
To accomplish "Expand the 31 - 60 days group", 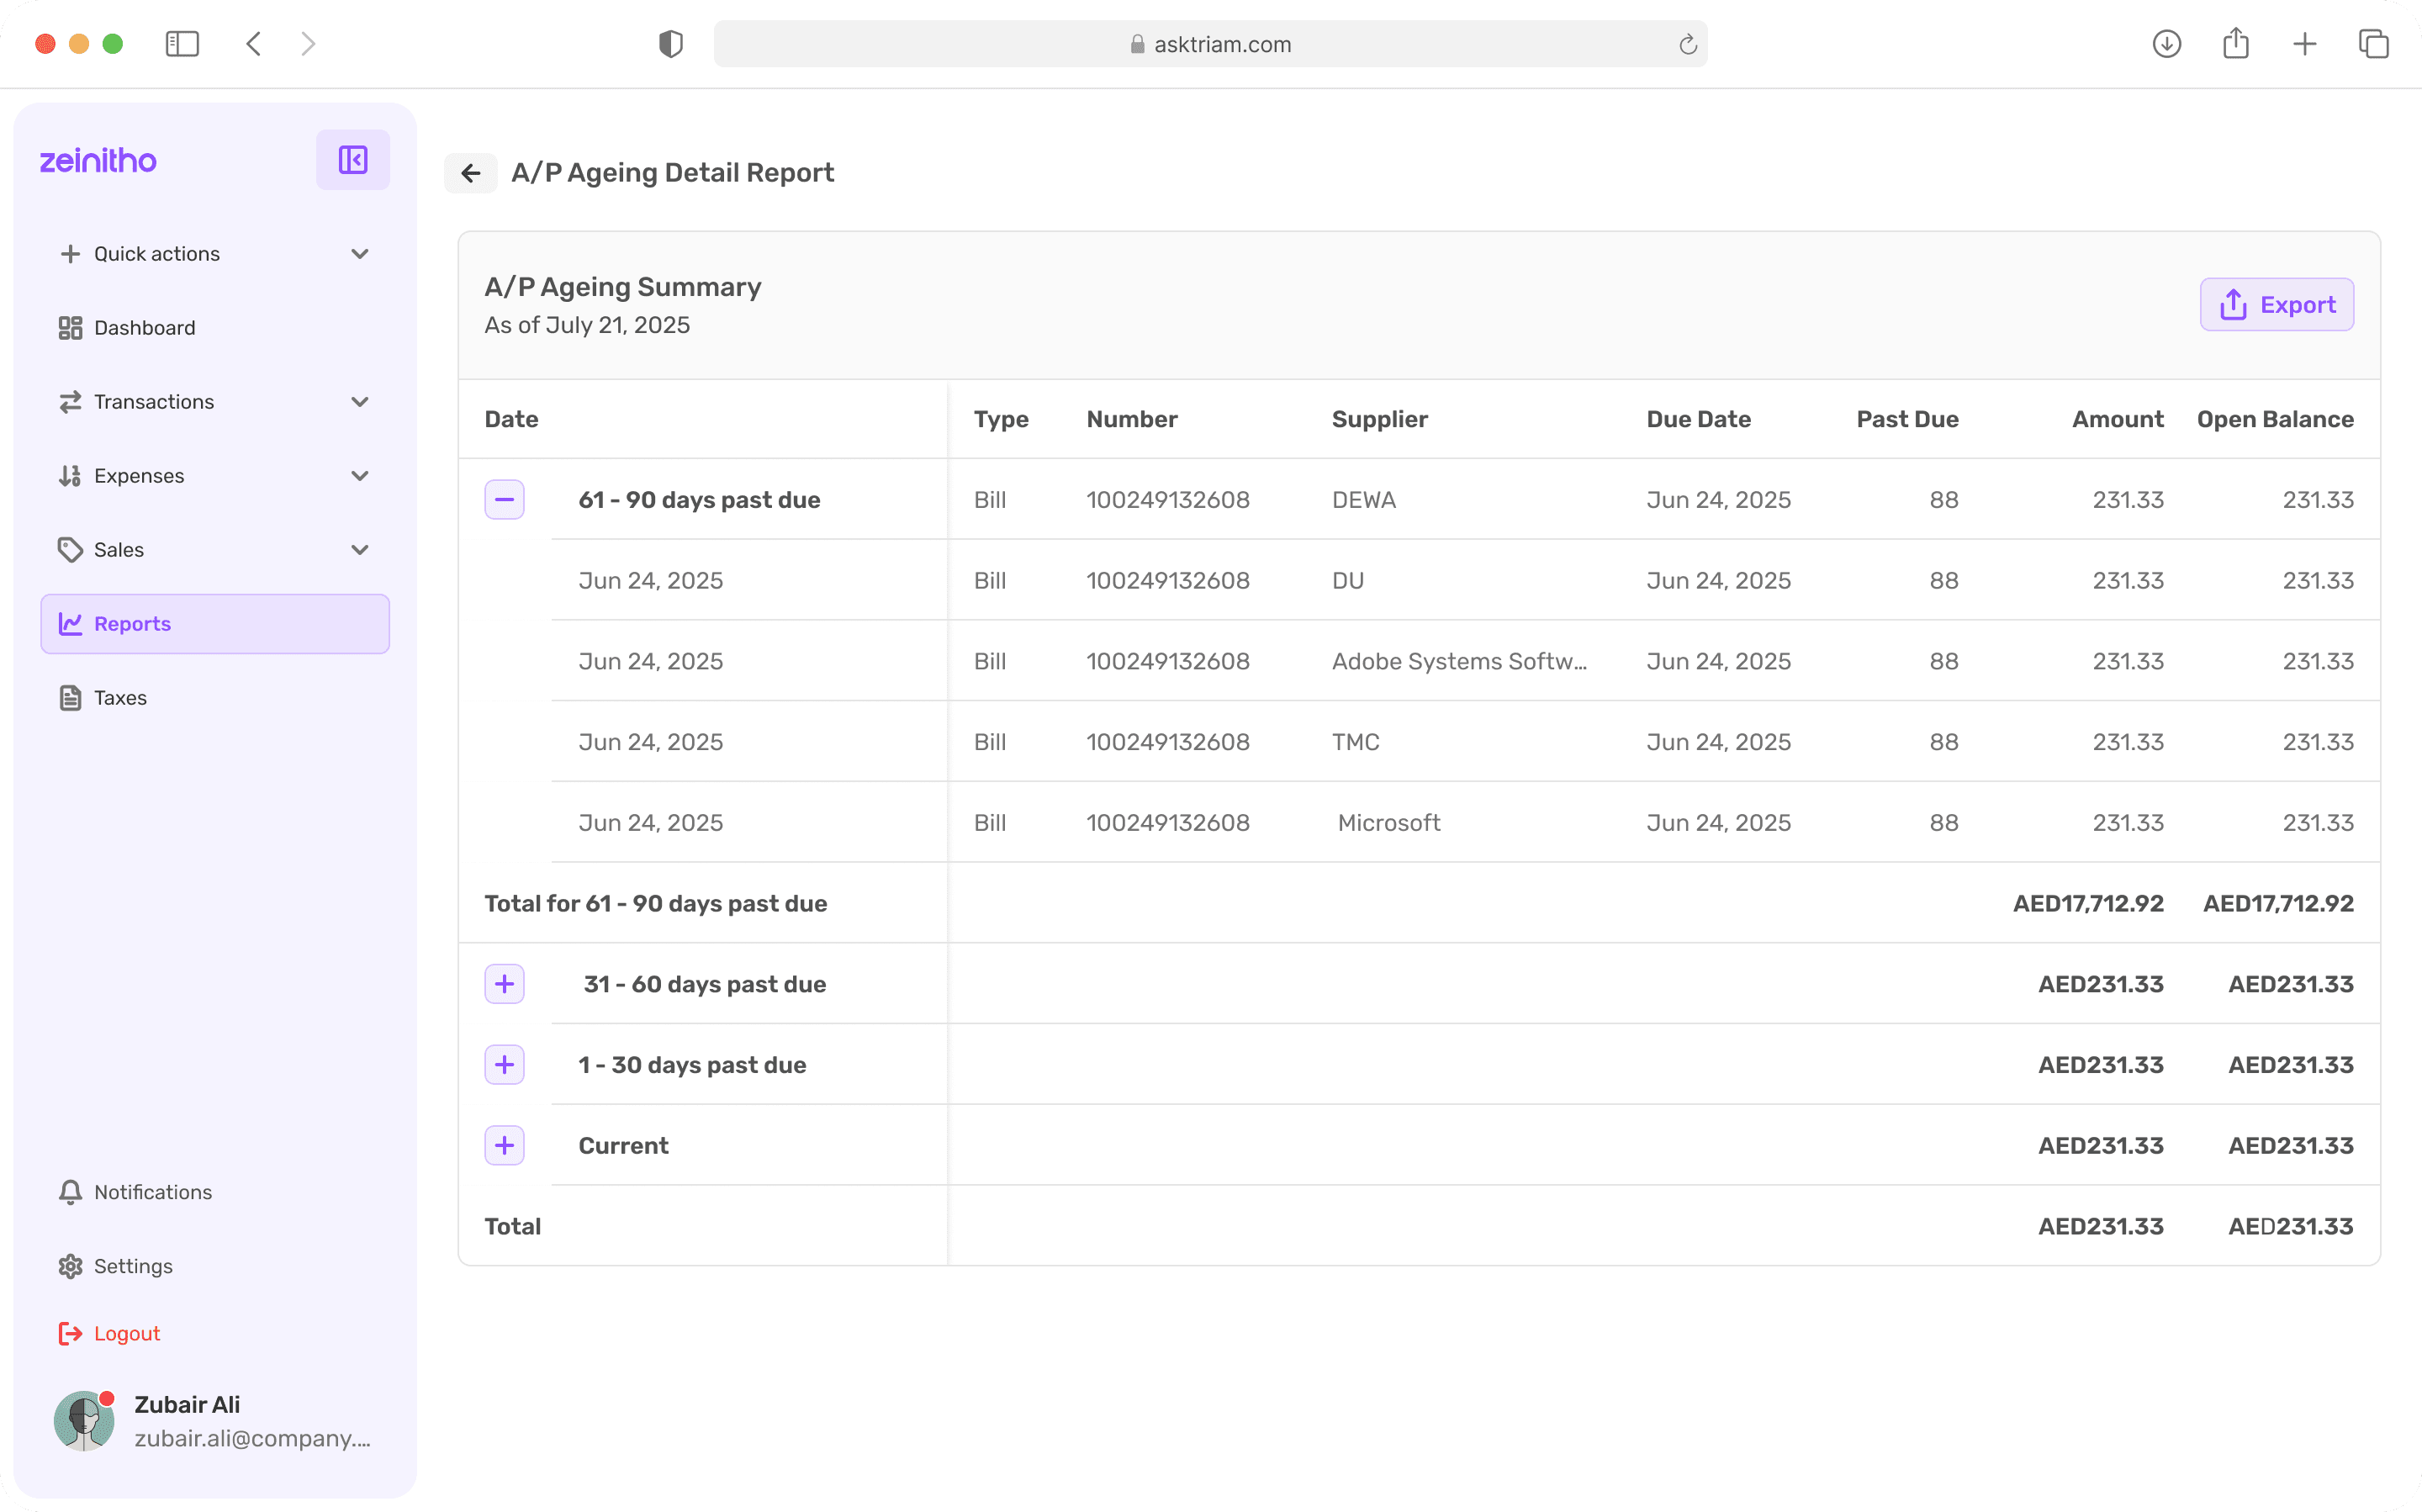I will coord(504,984).
